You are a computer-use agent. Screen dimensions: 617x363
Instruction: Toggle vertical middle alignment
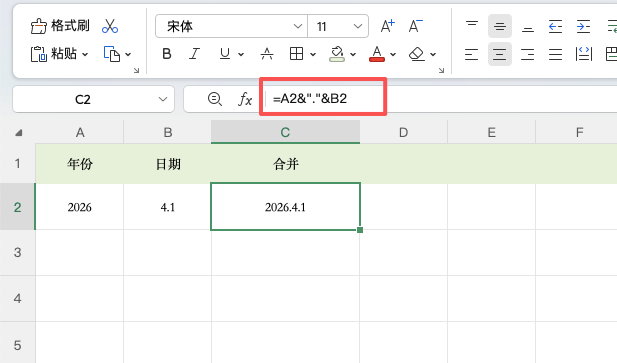(x=500, y=26)
